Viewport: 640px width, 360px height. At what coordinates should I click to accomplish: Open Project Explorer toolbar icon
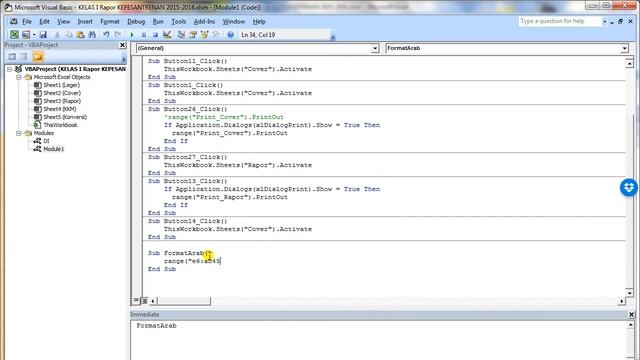(181, 35)
